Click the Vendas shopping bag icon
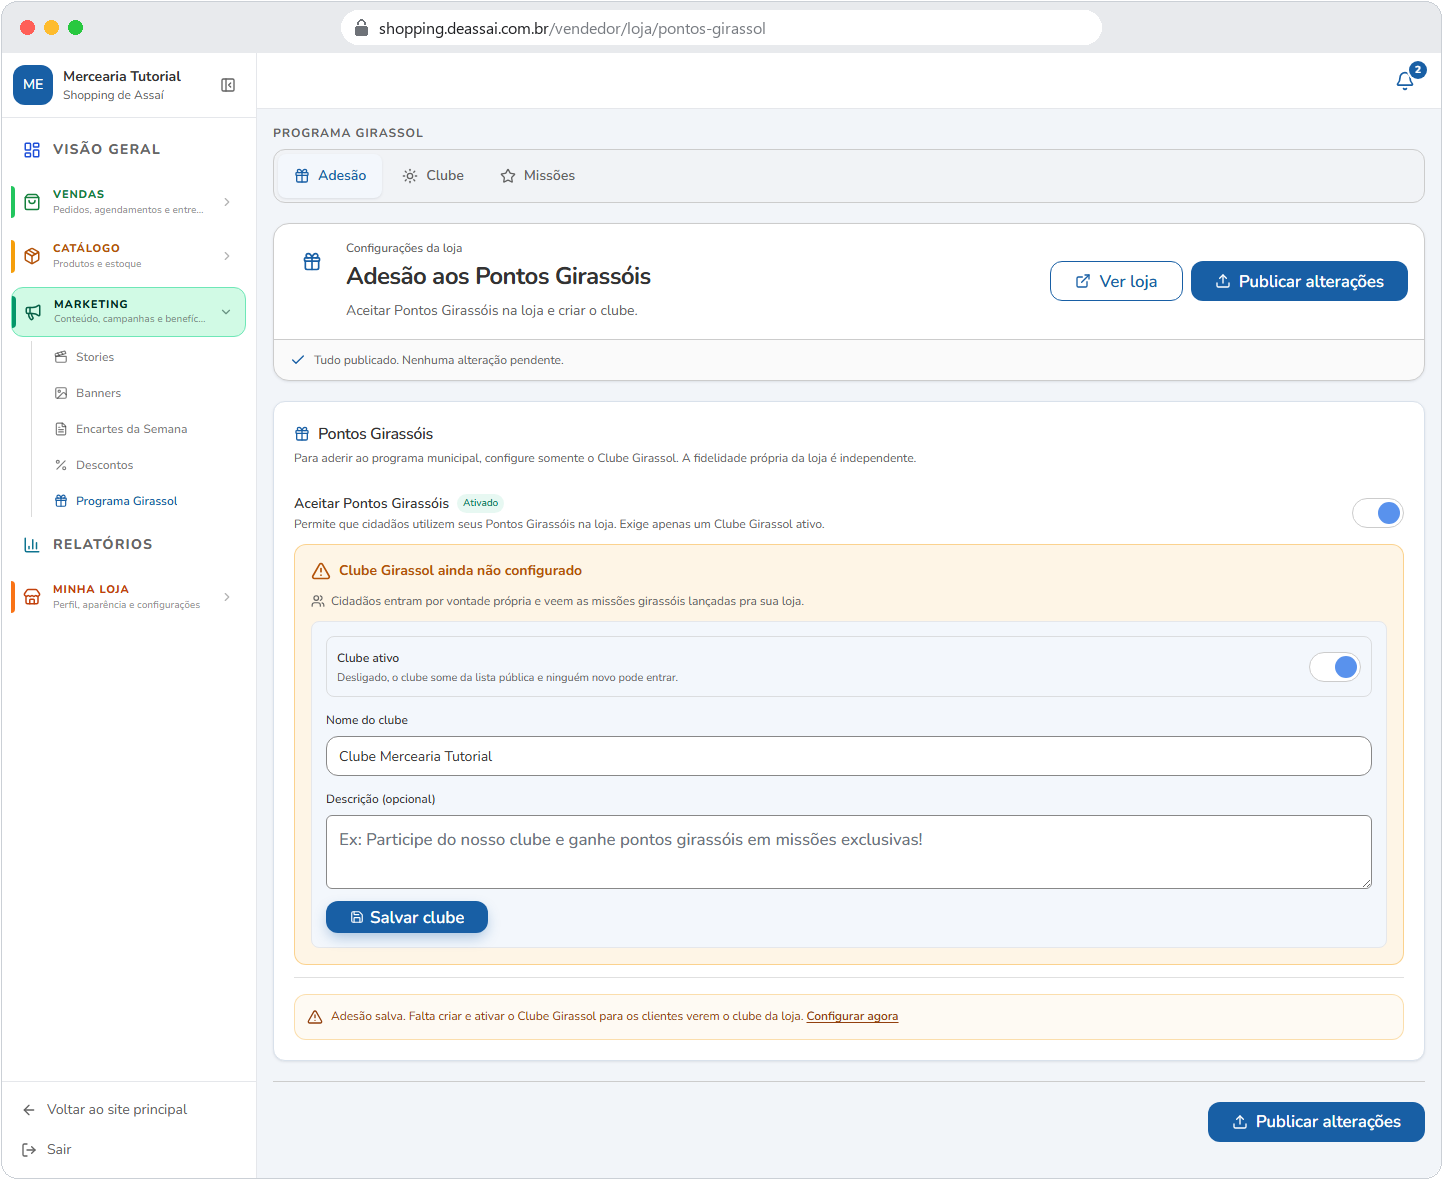Viewport: 1442px width, 1179px height. click(x=32, y=202)
